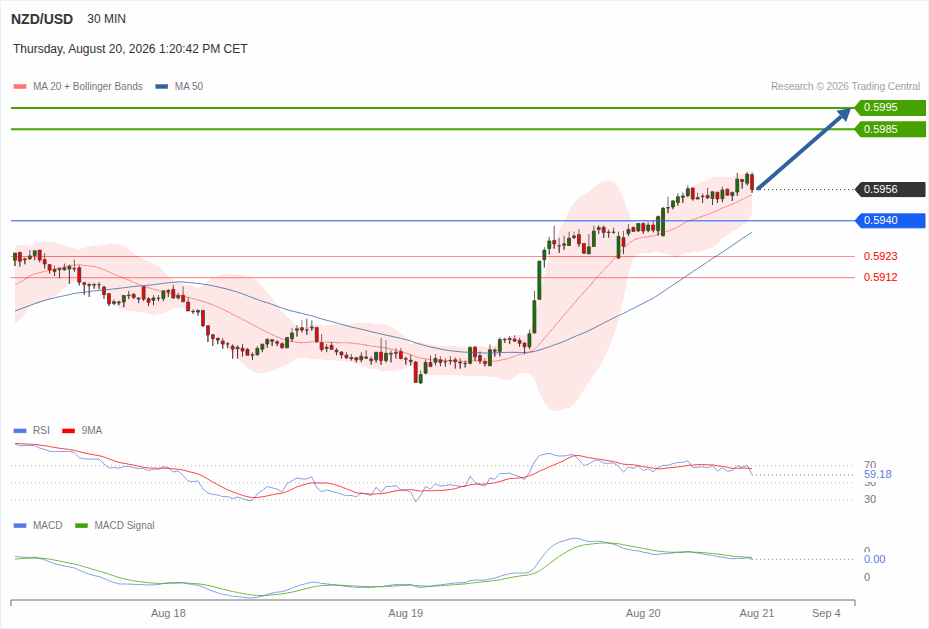
Task: Click the 9MA legend label
Action: (x=92, y=431)
